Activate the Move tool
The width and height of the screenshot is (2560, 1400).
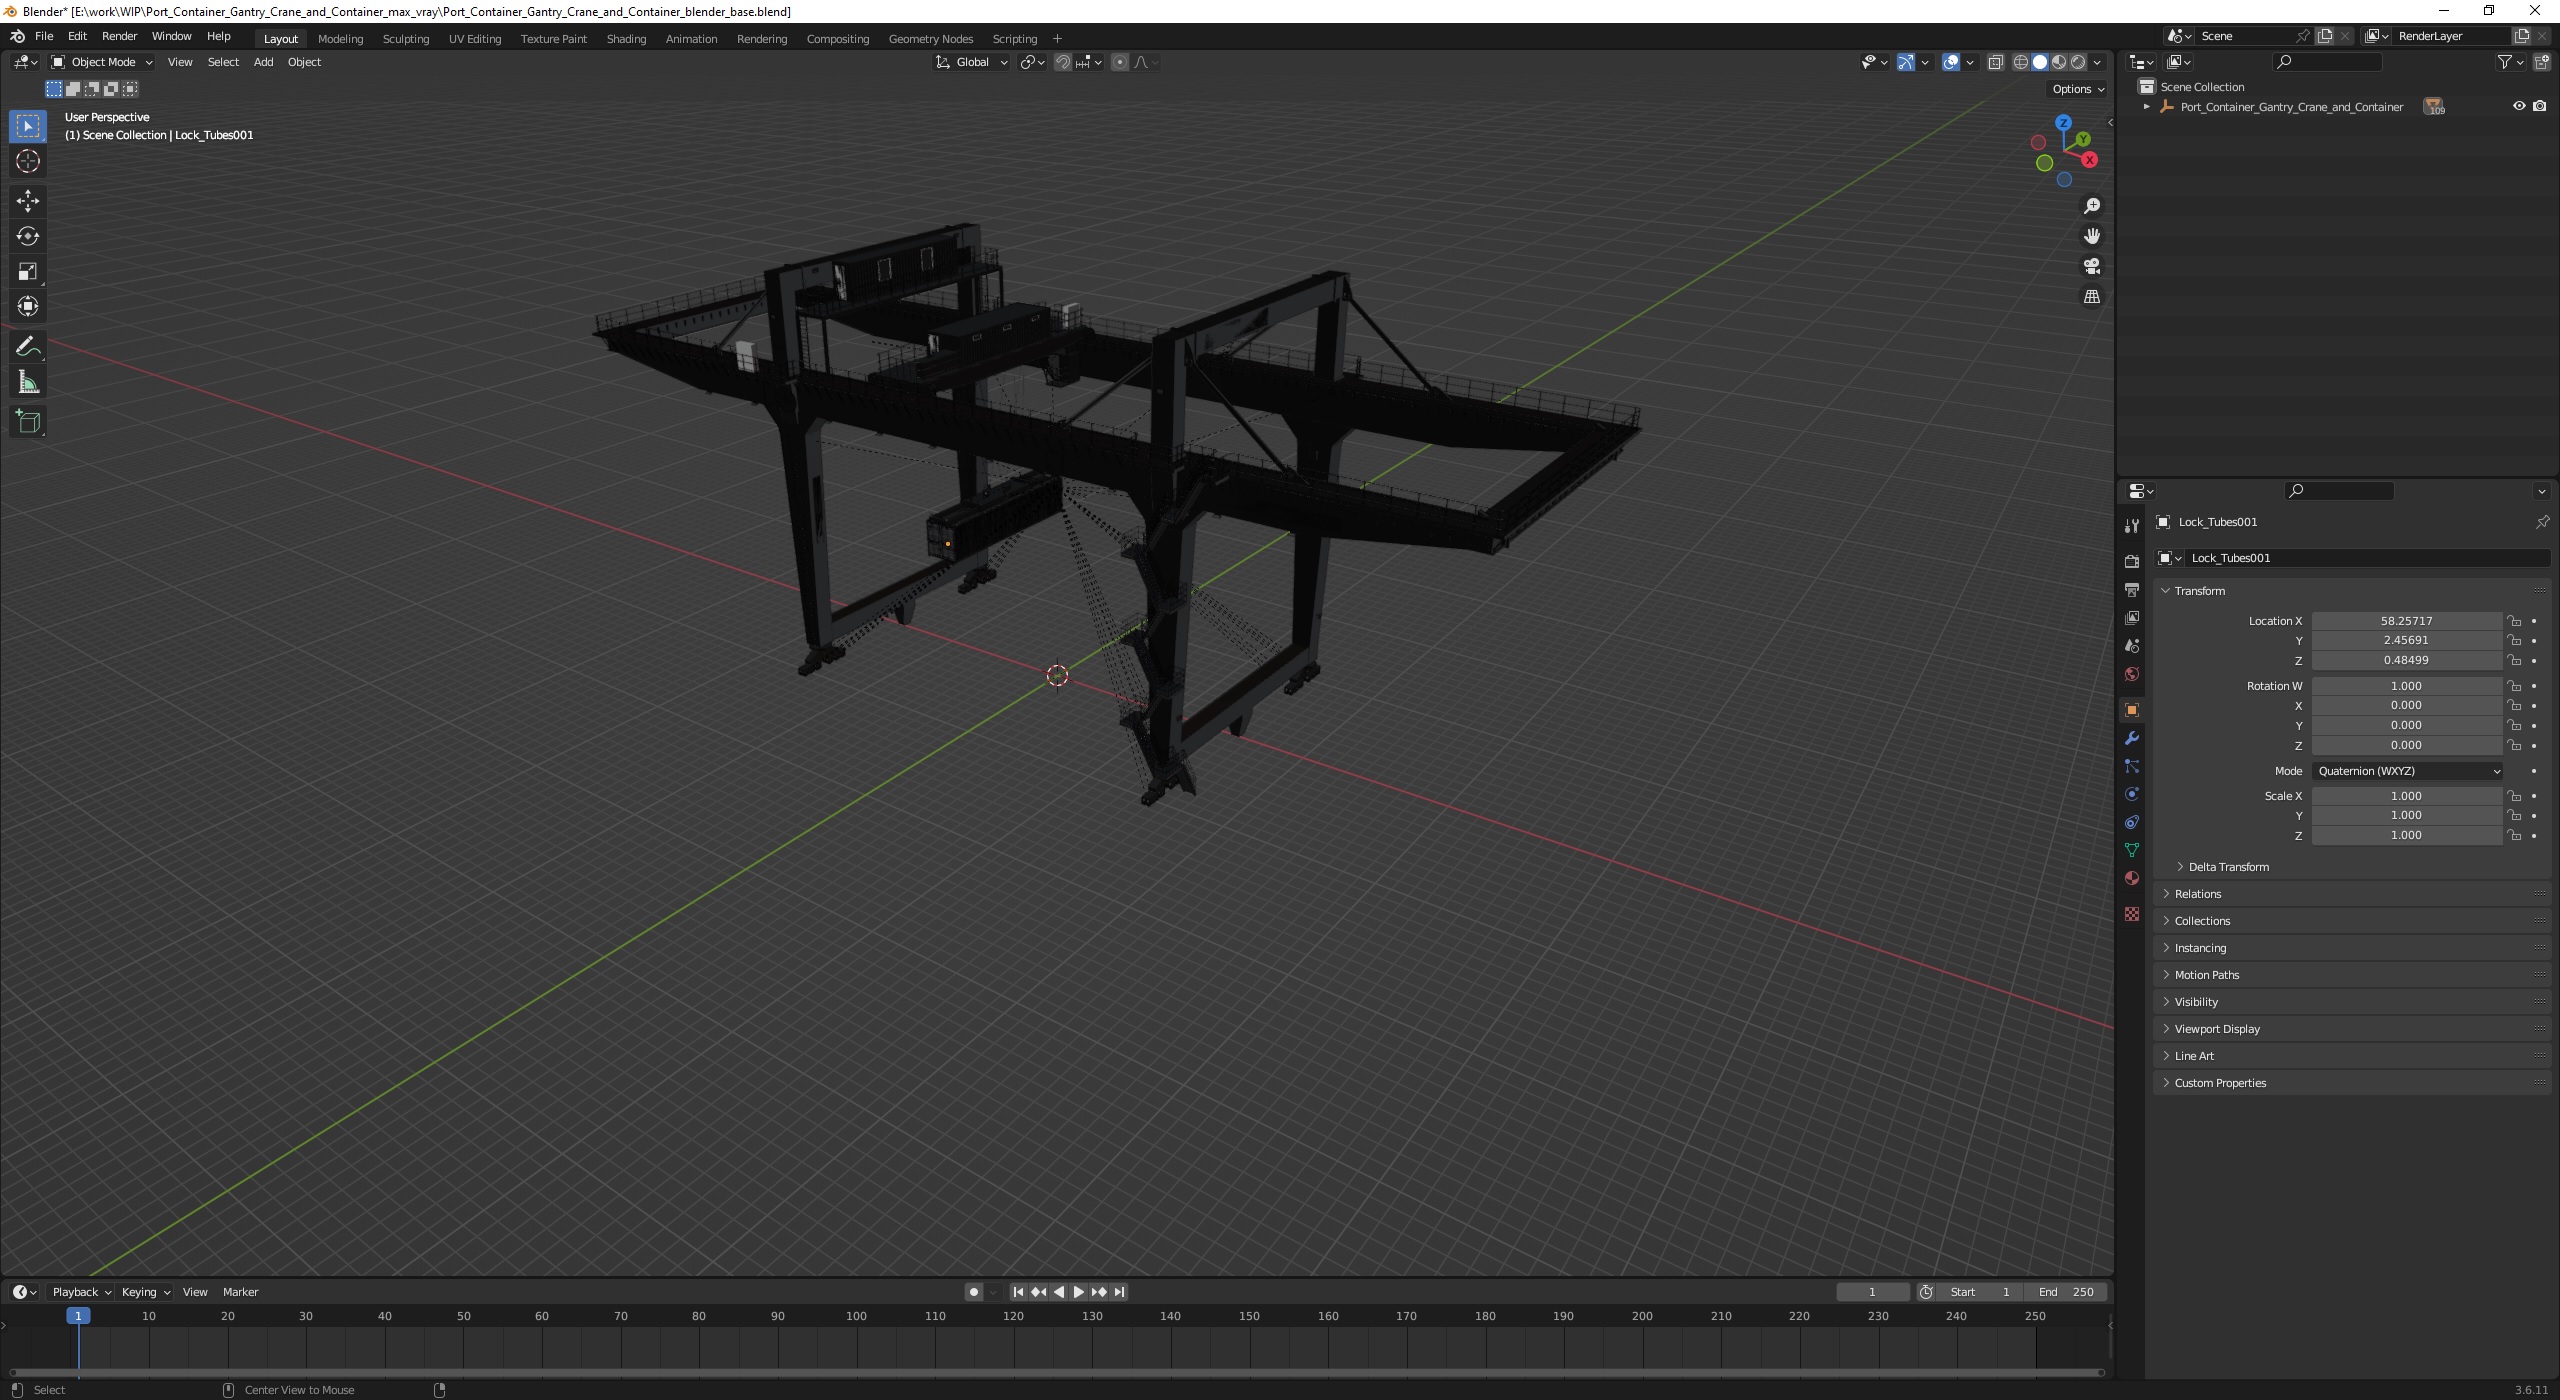pos(28,201)
